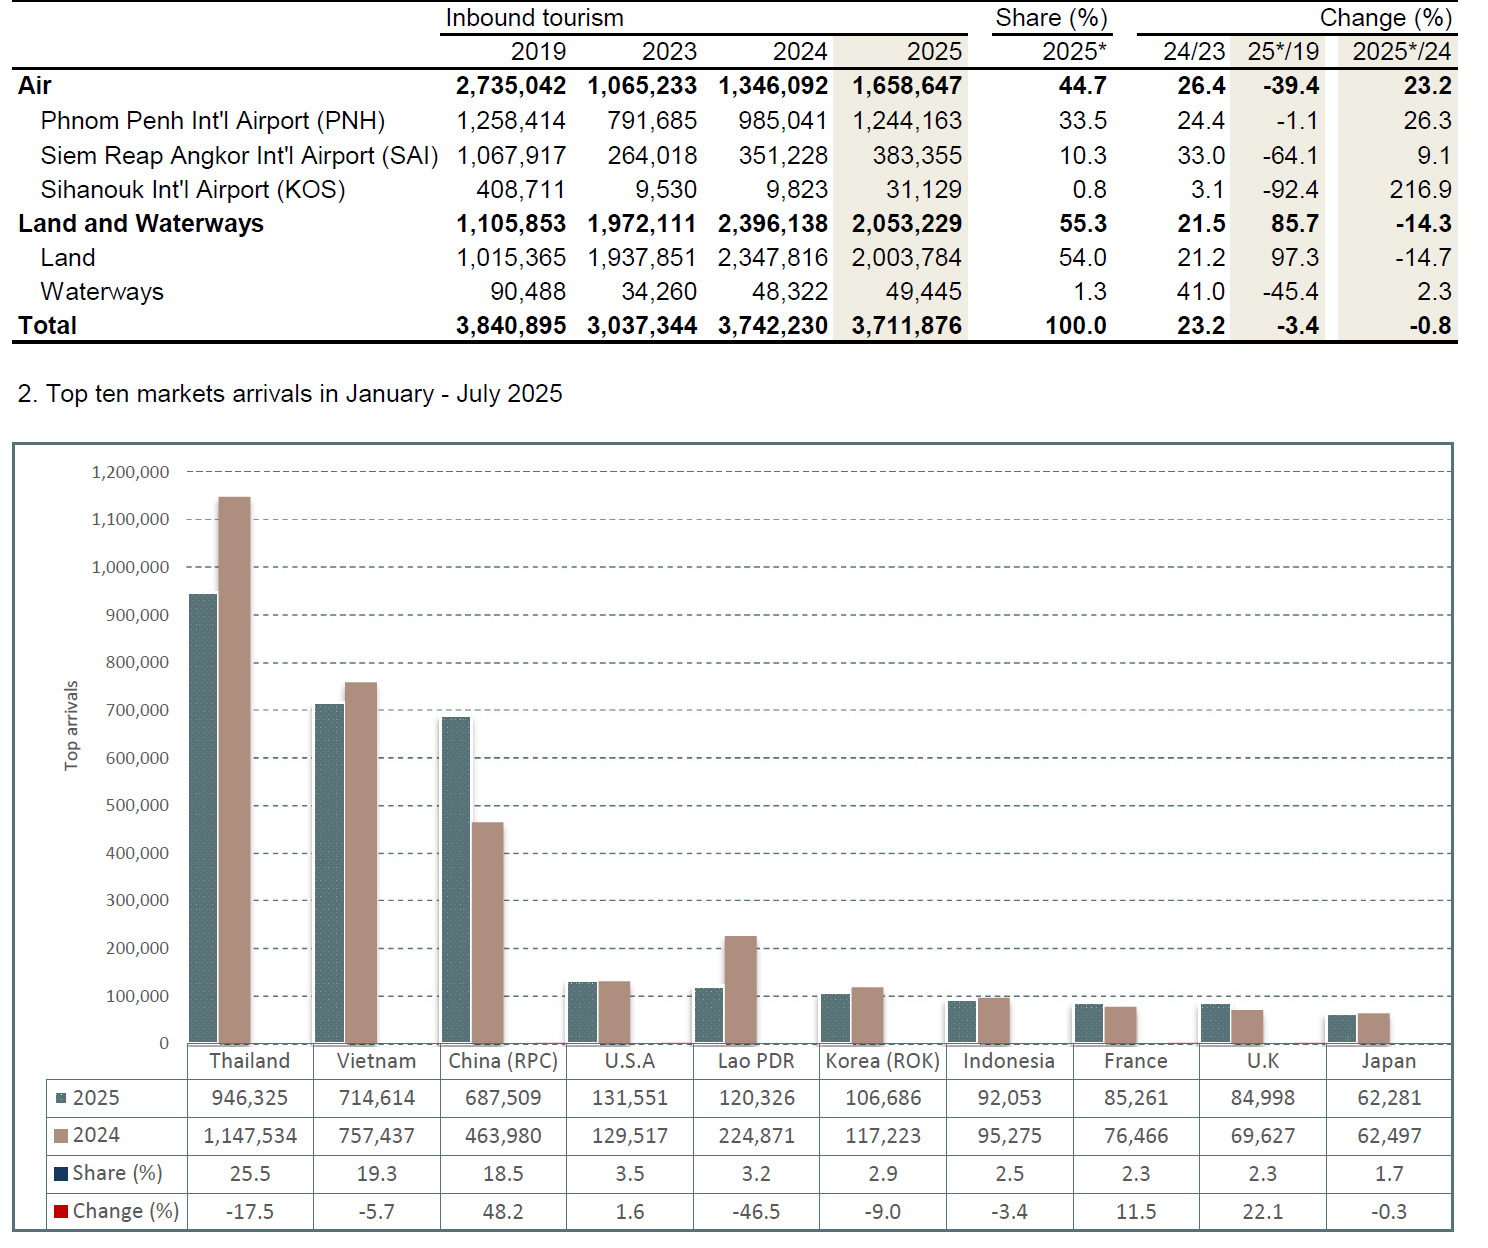Select Thailand's 2024 bar in chart
This screenshot has width=1488, height=1248.
(234, 770)
